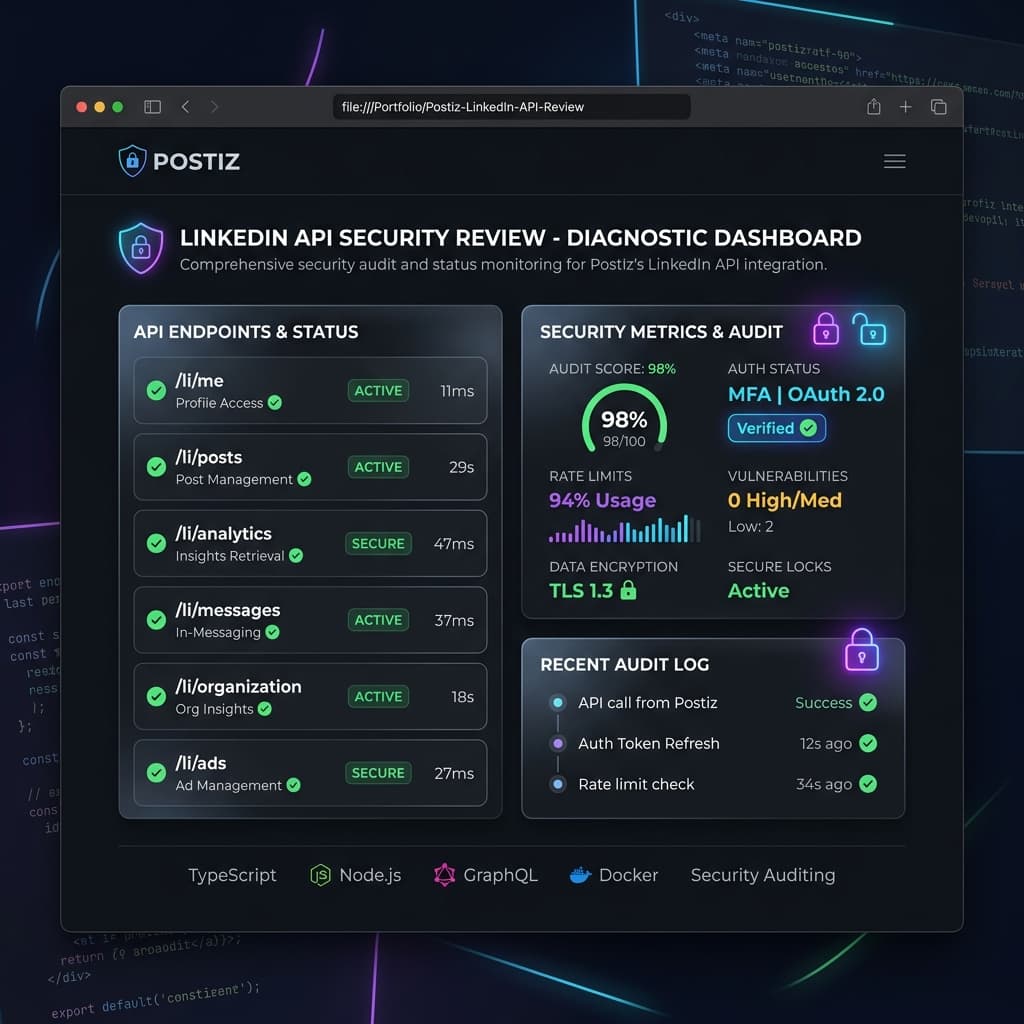The image size is (1024, 1024).
Task: Click the MFA | OAuth 2.0 text
Action: 806,394
